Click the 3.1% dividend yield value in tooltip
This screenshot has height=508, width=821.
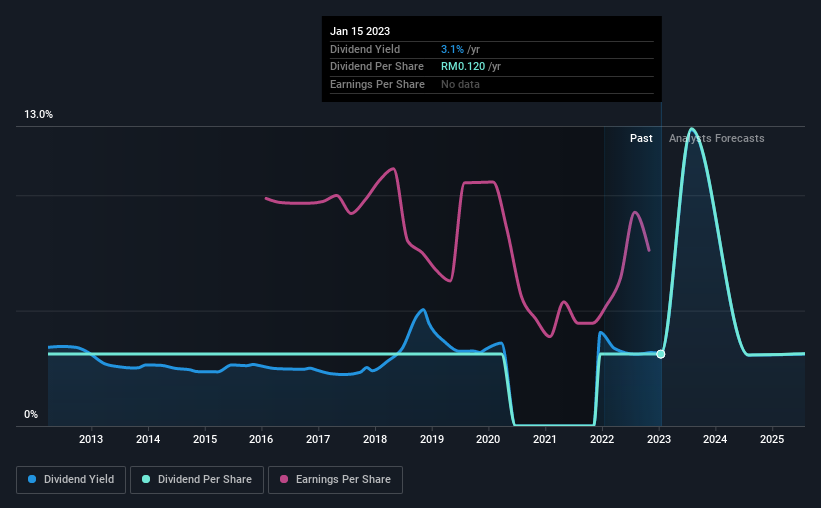452,49
